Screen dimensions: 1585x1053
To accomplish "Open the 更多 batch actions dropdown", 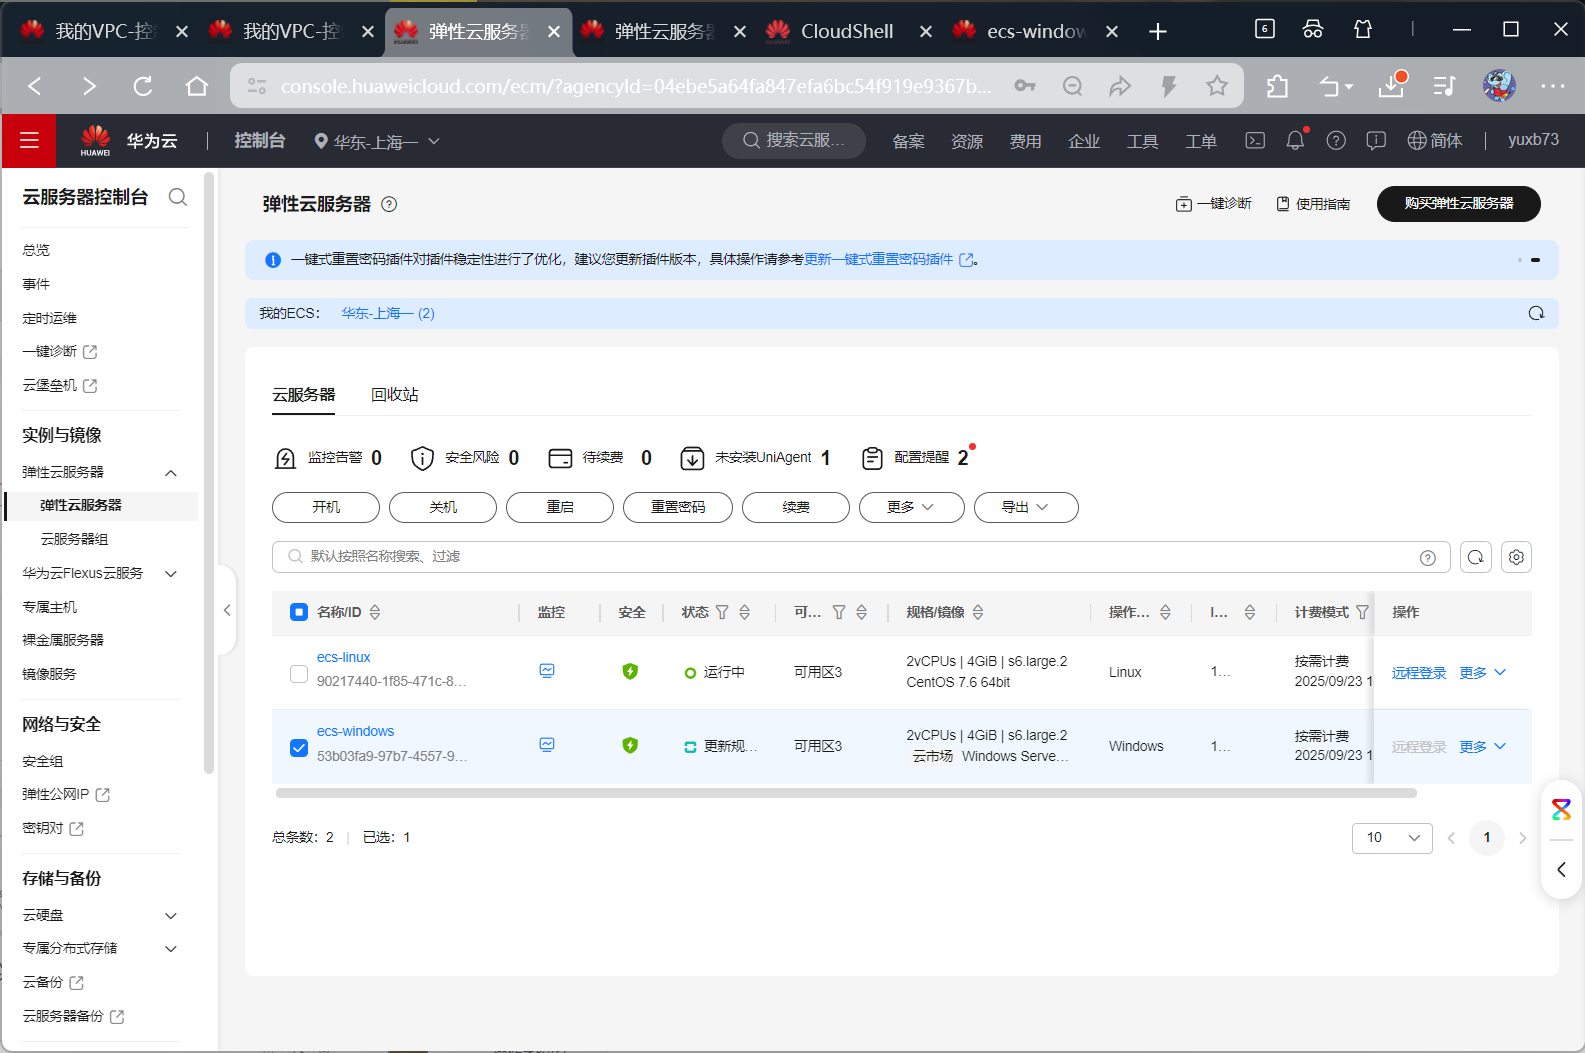I will (x=912, y=507).
